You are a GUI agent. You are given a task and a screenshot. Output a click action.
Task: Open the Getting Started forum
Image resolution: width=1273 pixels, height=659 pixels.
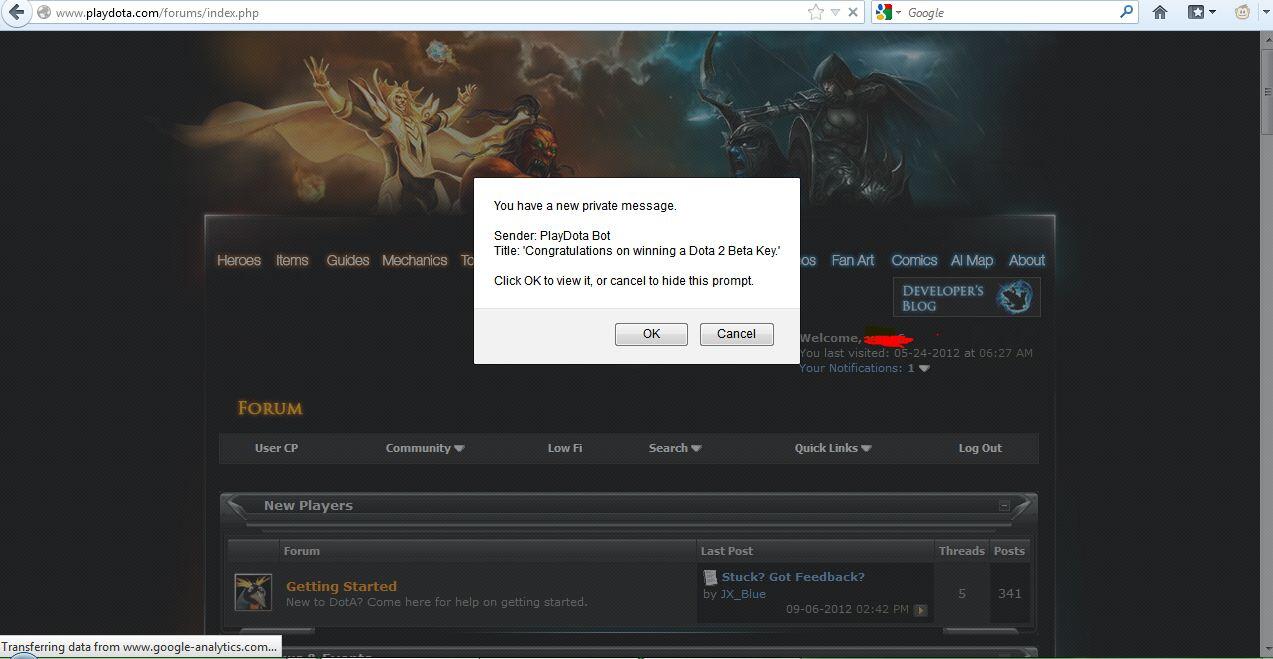[341, 586]
